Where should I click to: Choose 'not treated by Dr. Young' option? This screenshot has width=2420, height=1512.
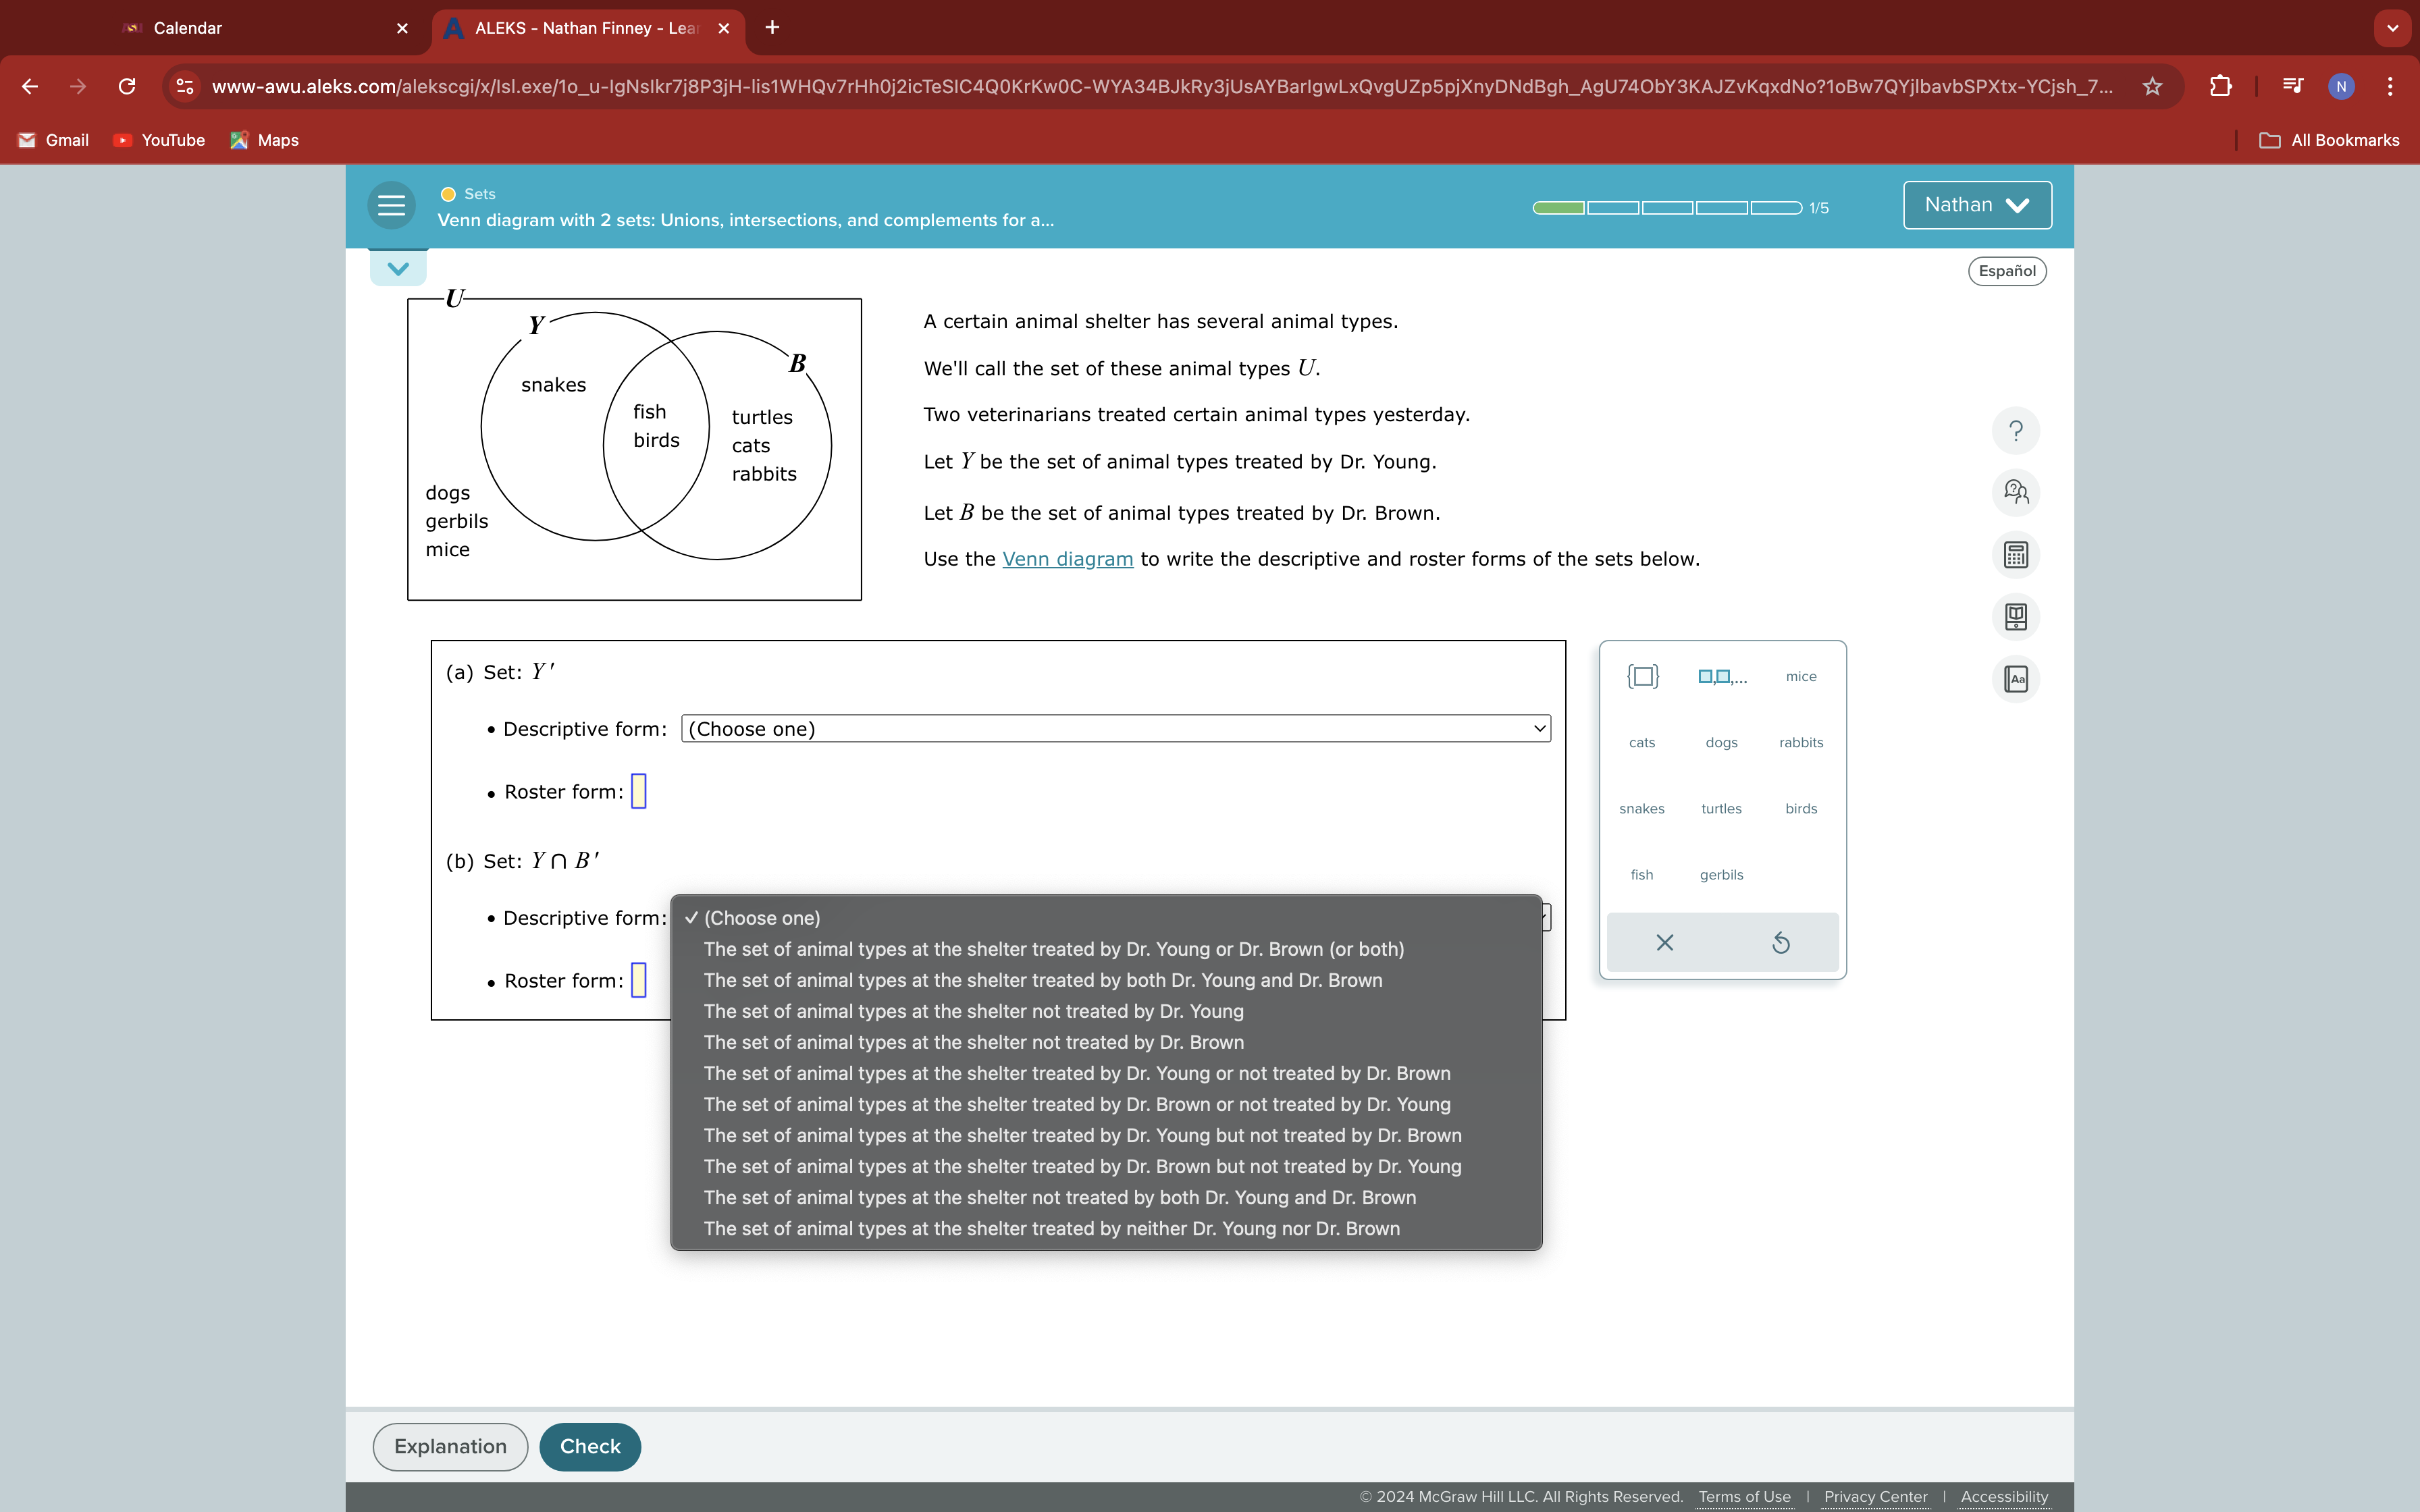click(x=973, y=1011)
